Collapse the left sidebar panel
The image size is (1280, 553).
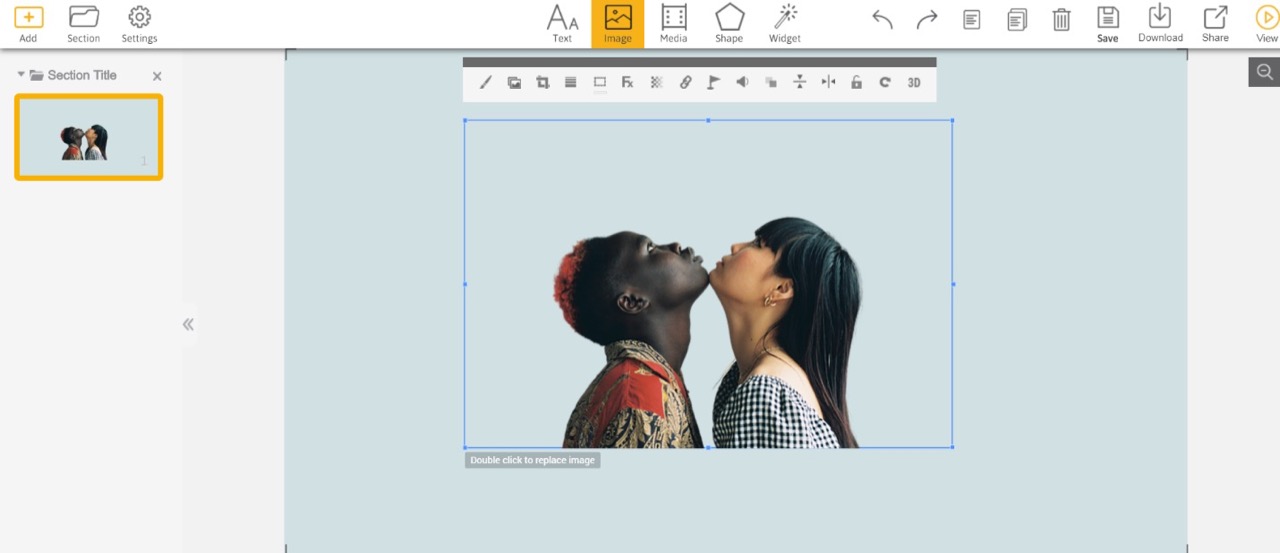pyautogui.click(x=188, y=324)
